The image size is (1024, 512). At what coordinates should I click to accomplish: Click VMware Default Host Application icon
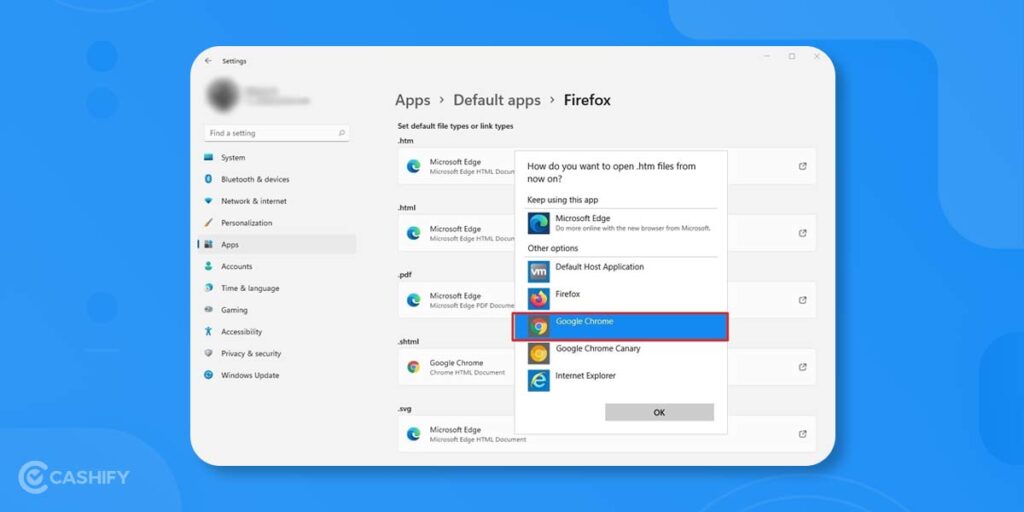pos(539,272)
